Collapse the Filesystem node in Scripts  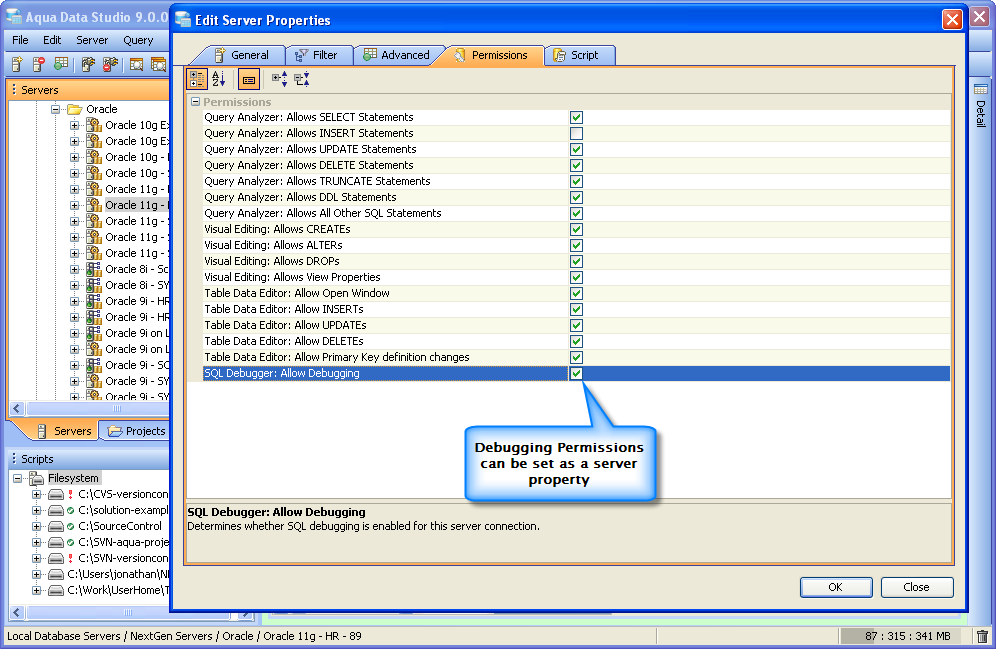tap(18, 478)
